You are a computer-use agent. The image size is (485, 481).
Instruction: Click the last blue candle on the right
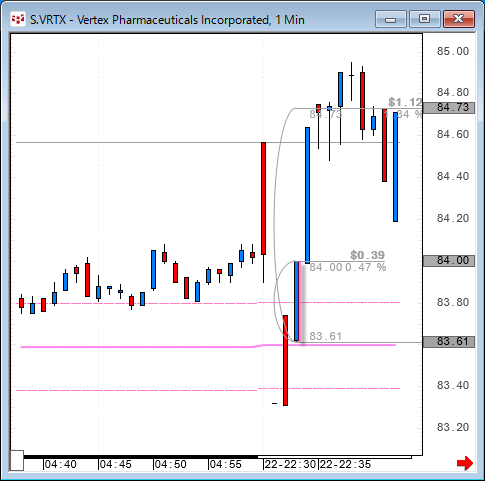pyautogui.click(x=395, y=167)
